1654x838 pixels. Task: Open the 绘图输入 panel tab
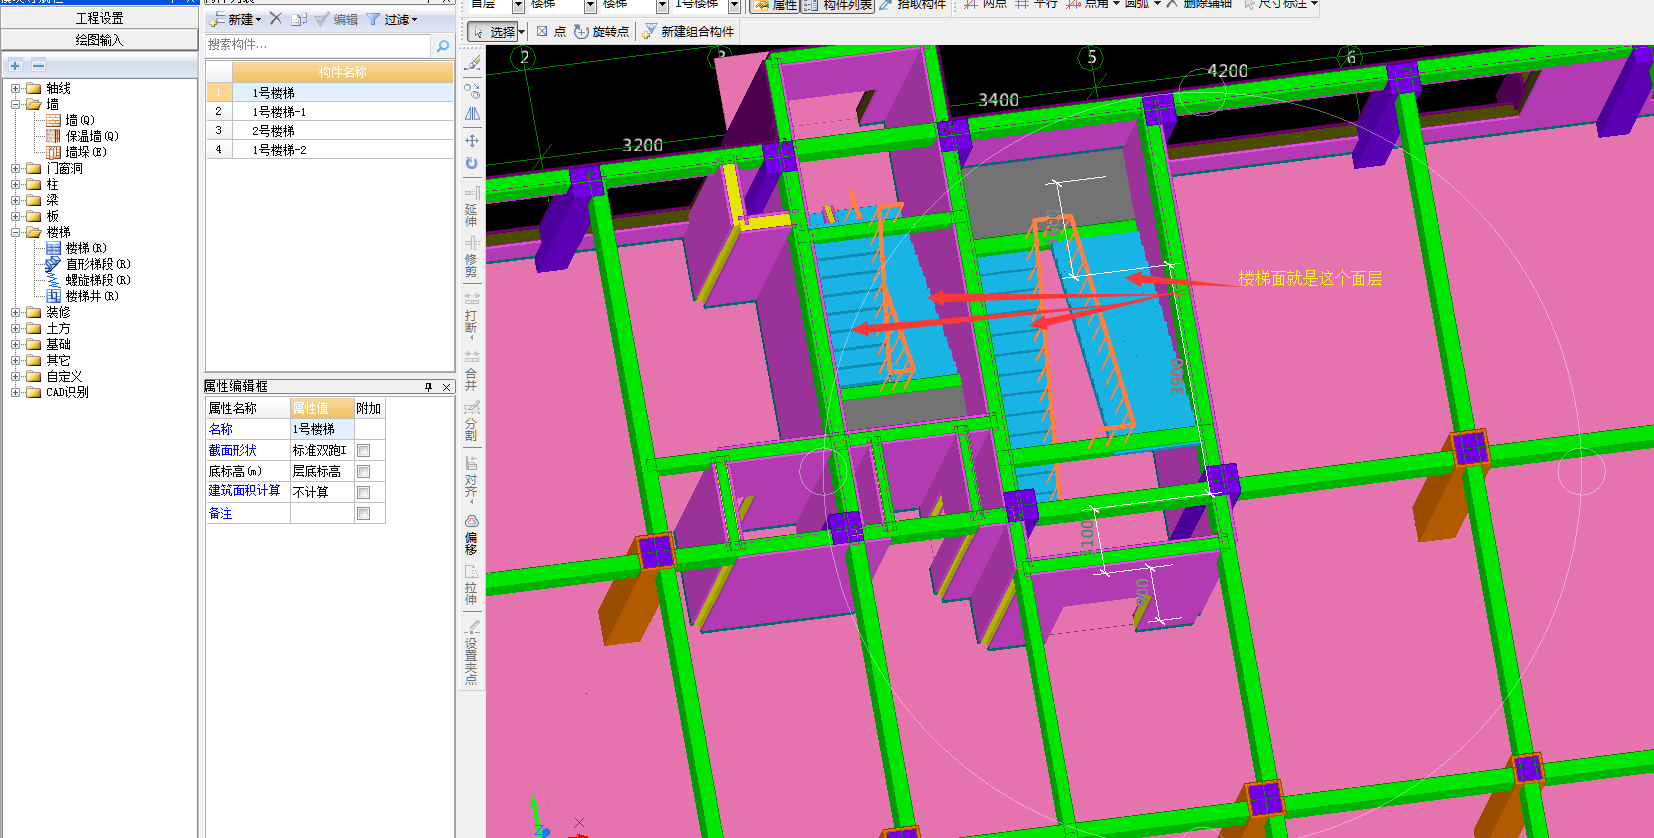[x=99, y=40]
